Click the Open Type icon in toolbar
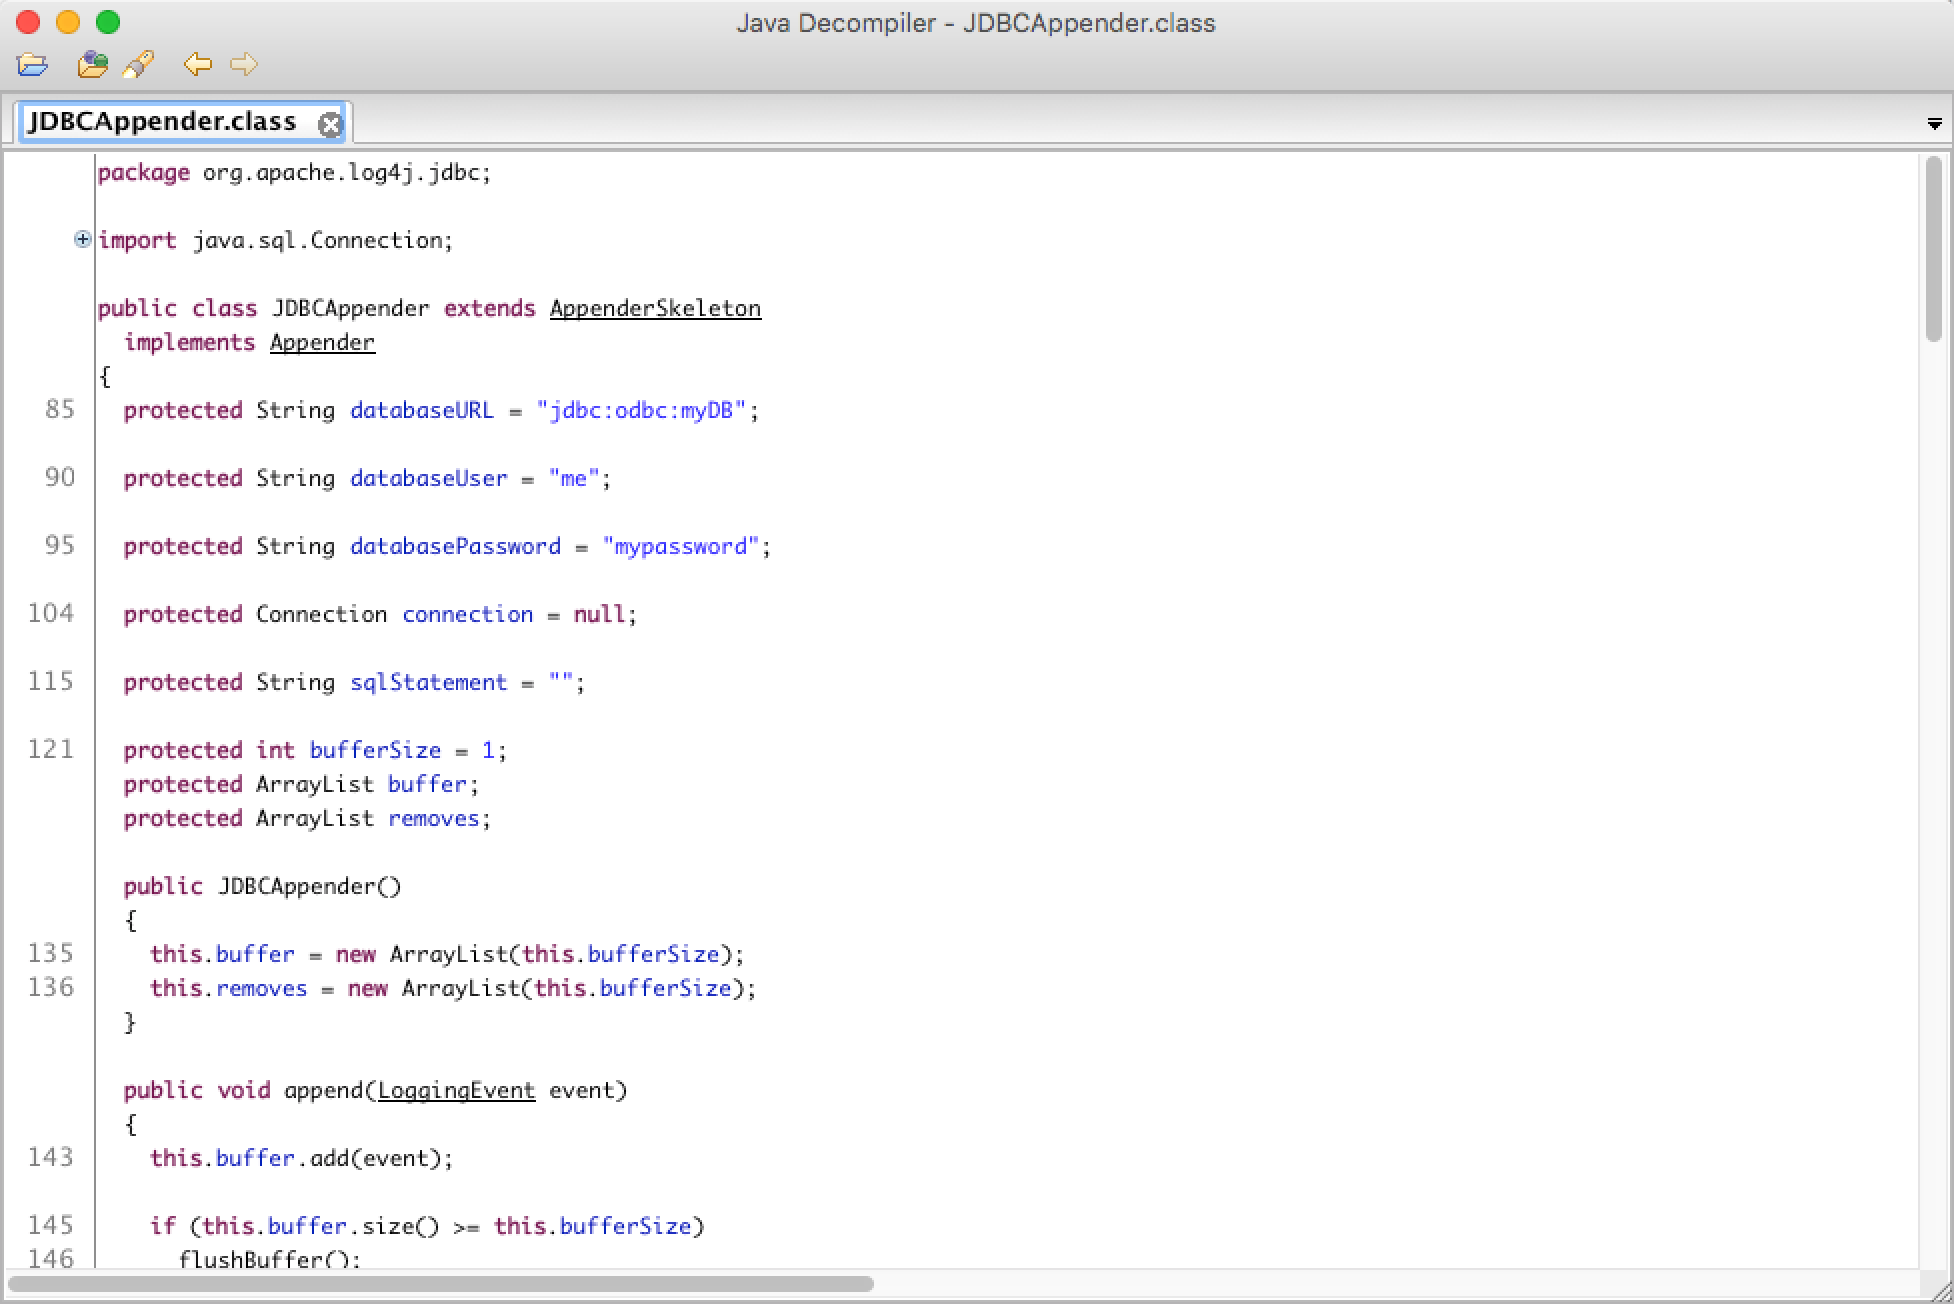1954x1304 pixels. pos(92,65)
